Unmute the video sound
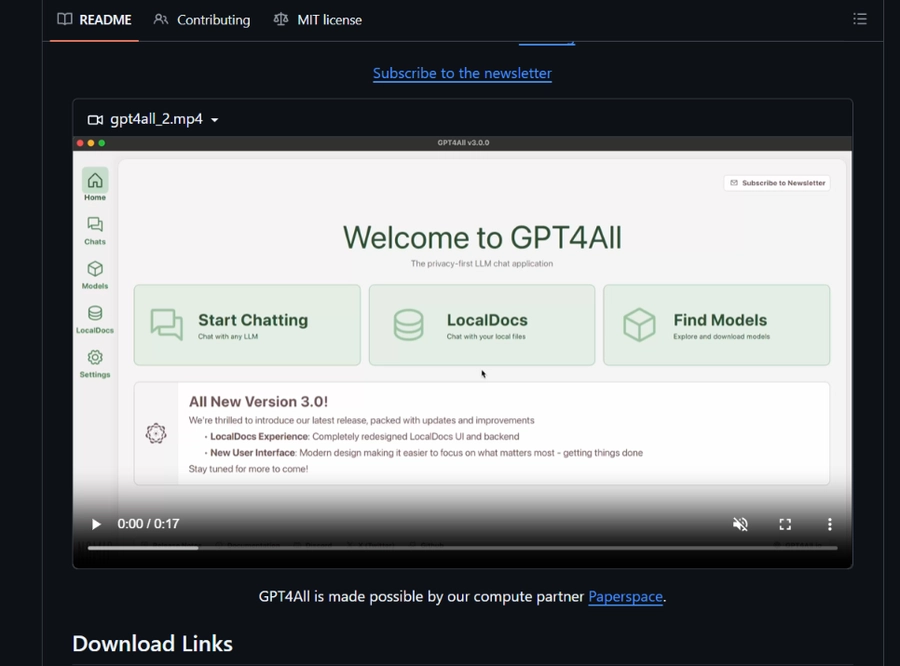Image resolution: width=900 pixels, height=666 pixels. click(740, 524)
